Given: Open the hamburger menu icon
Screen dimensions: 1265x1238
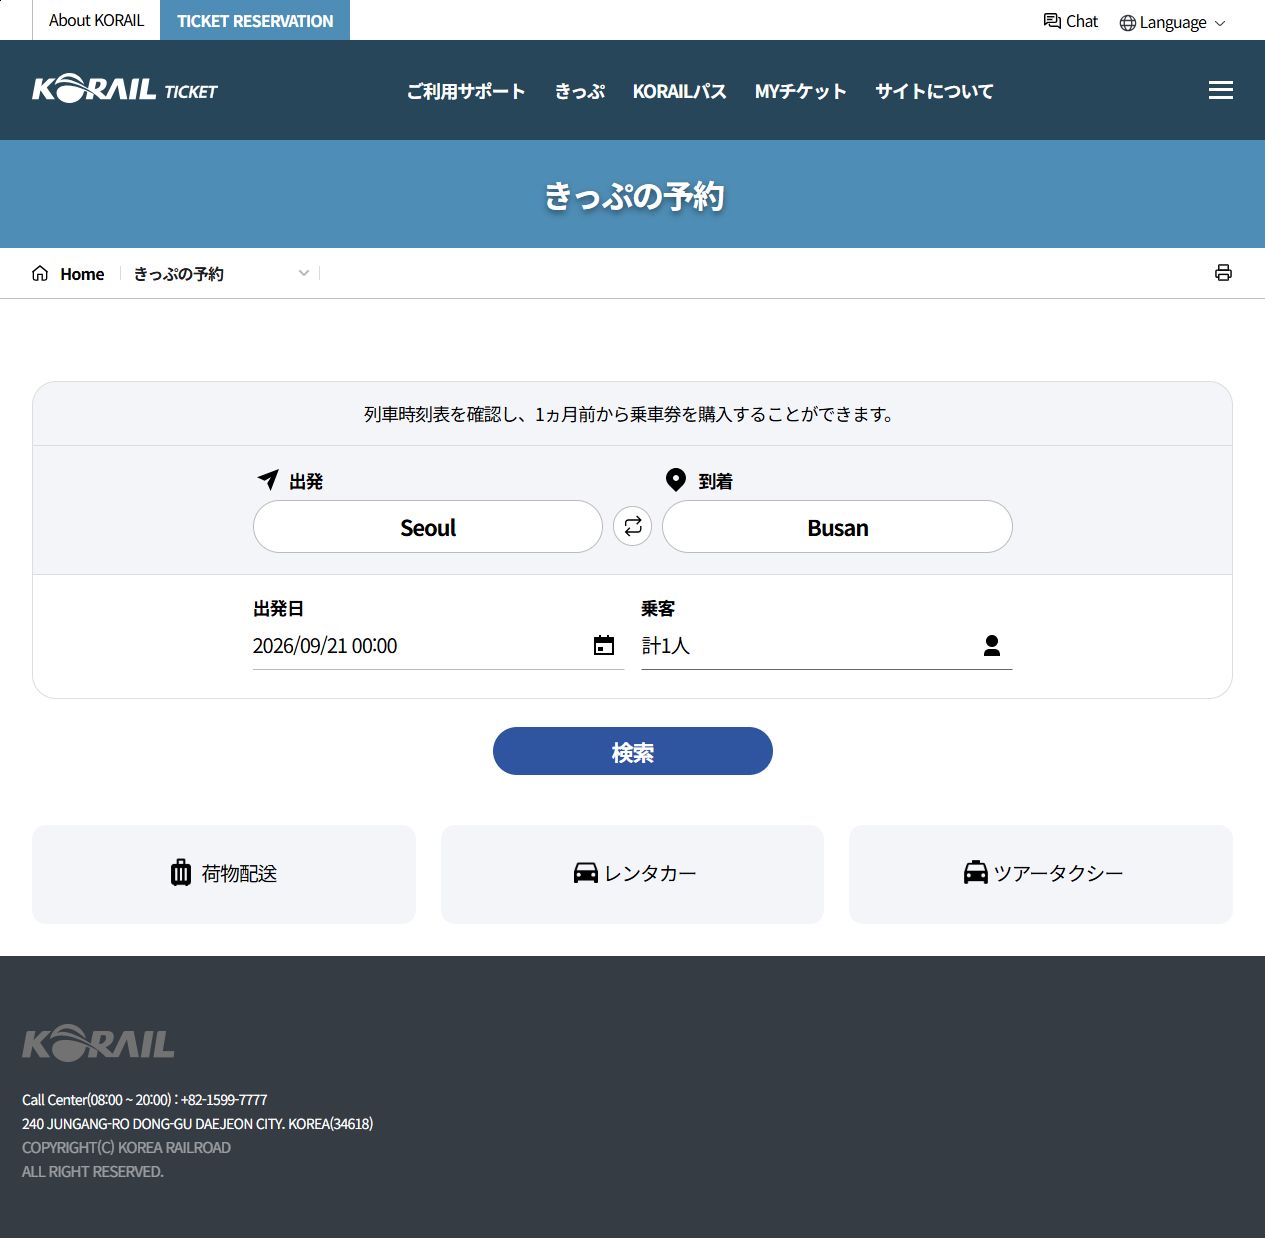Looking at the screenshot, I should point(1220,90).
